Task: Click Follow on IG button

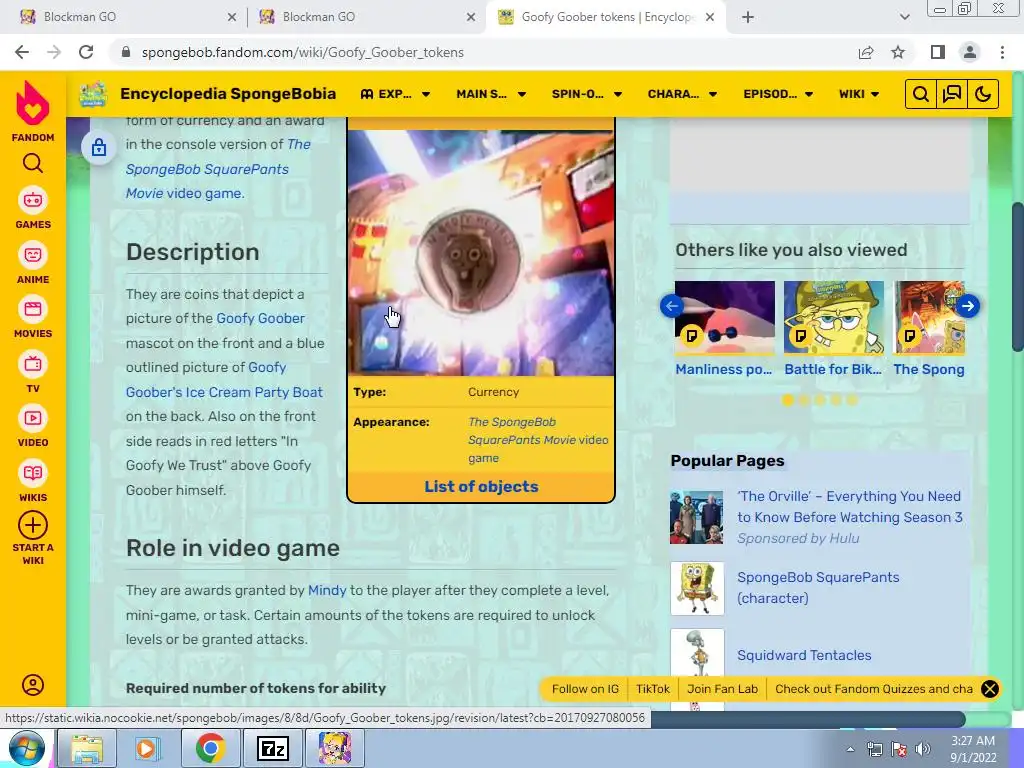Action: (x=585, y=689)
